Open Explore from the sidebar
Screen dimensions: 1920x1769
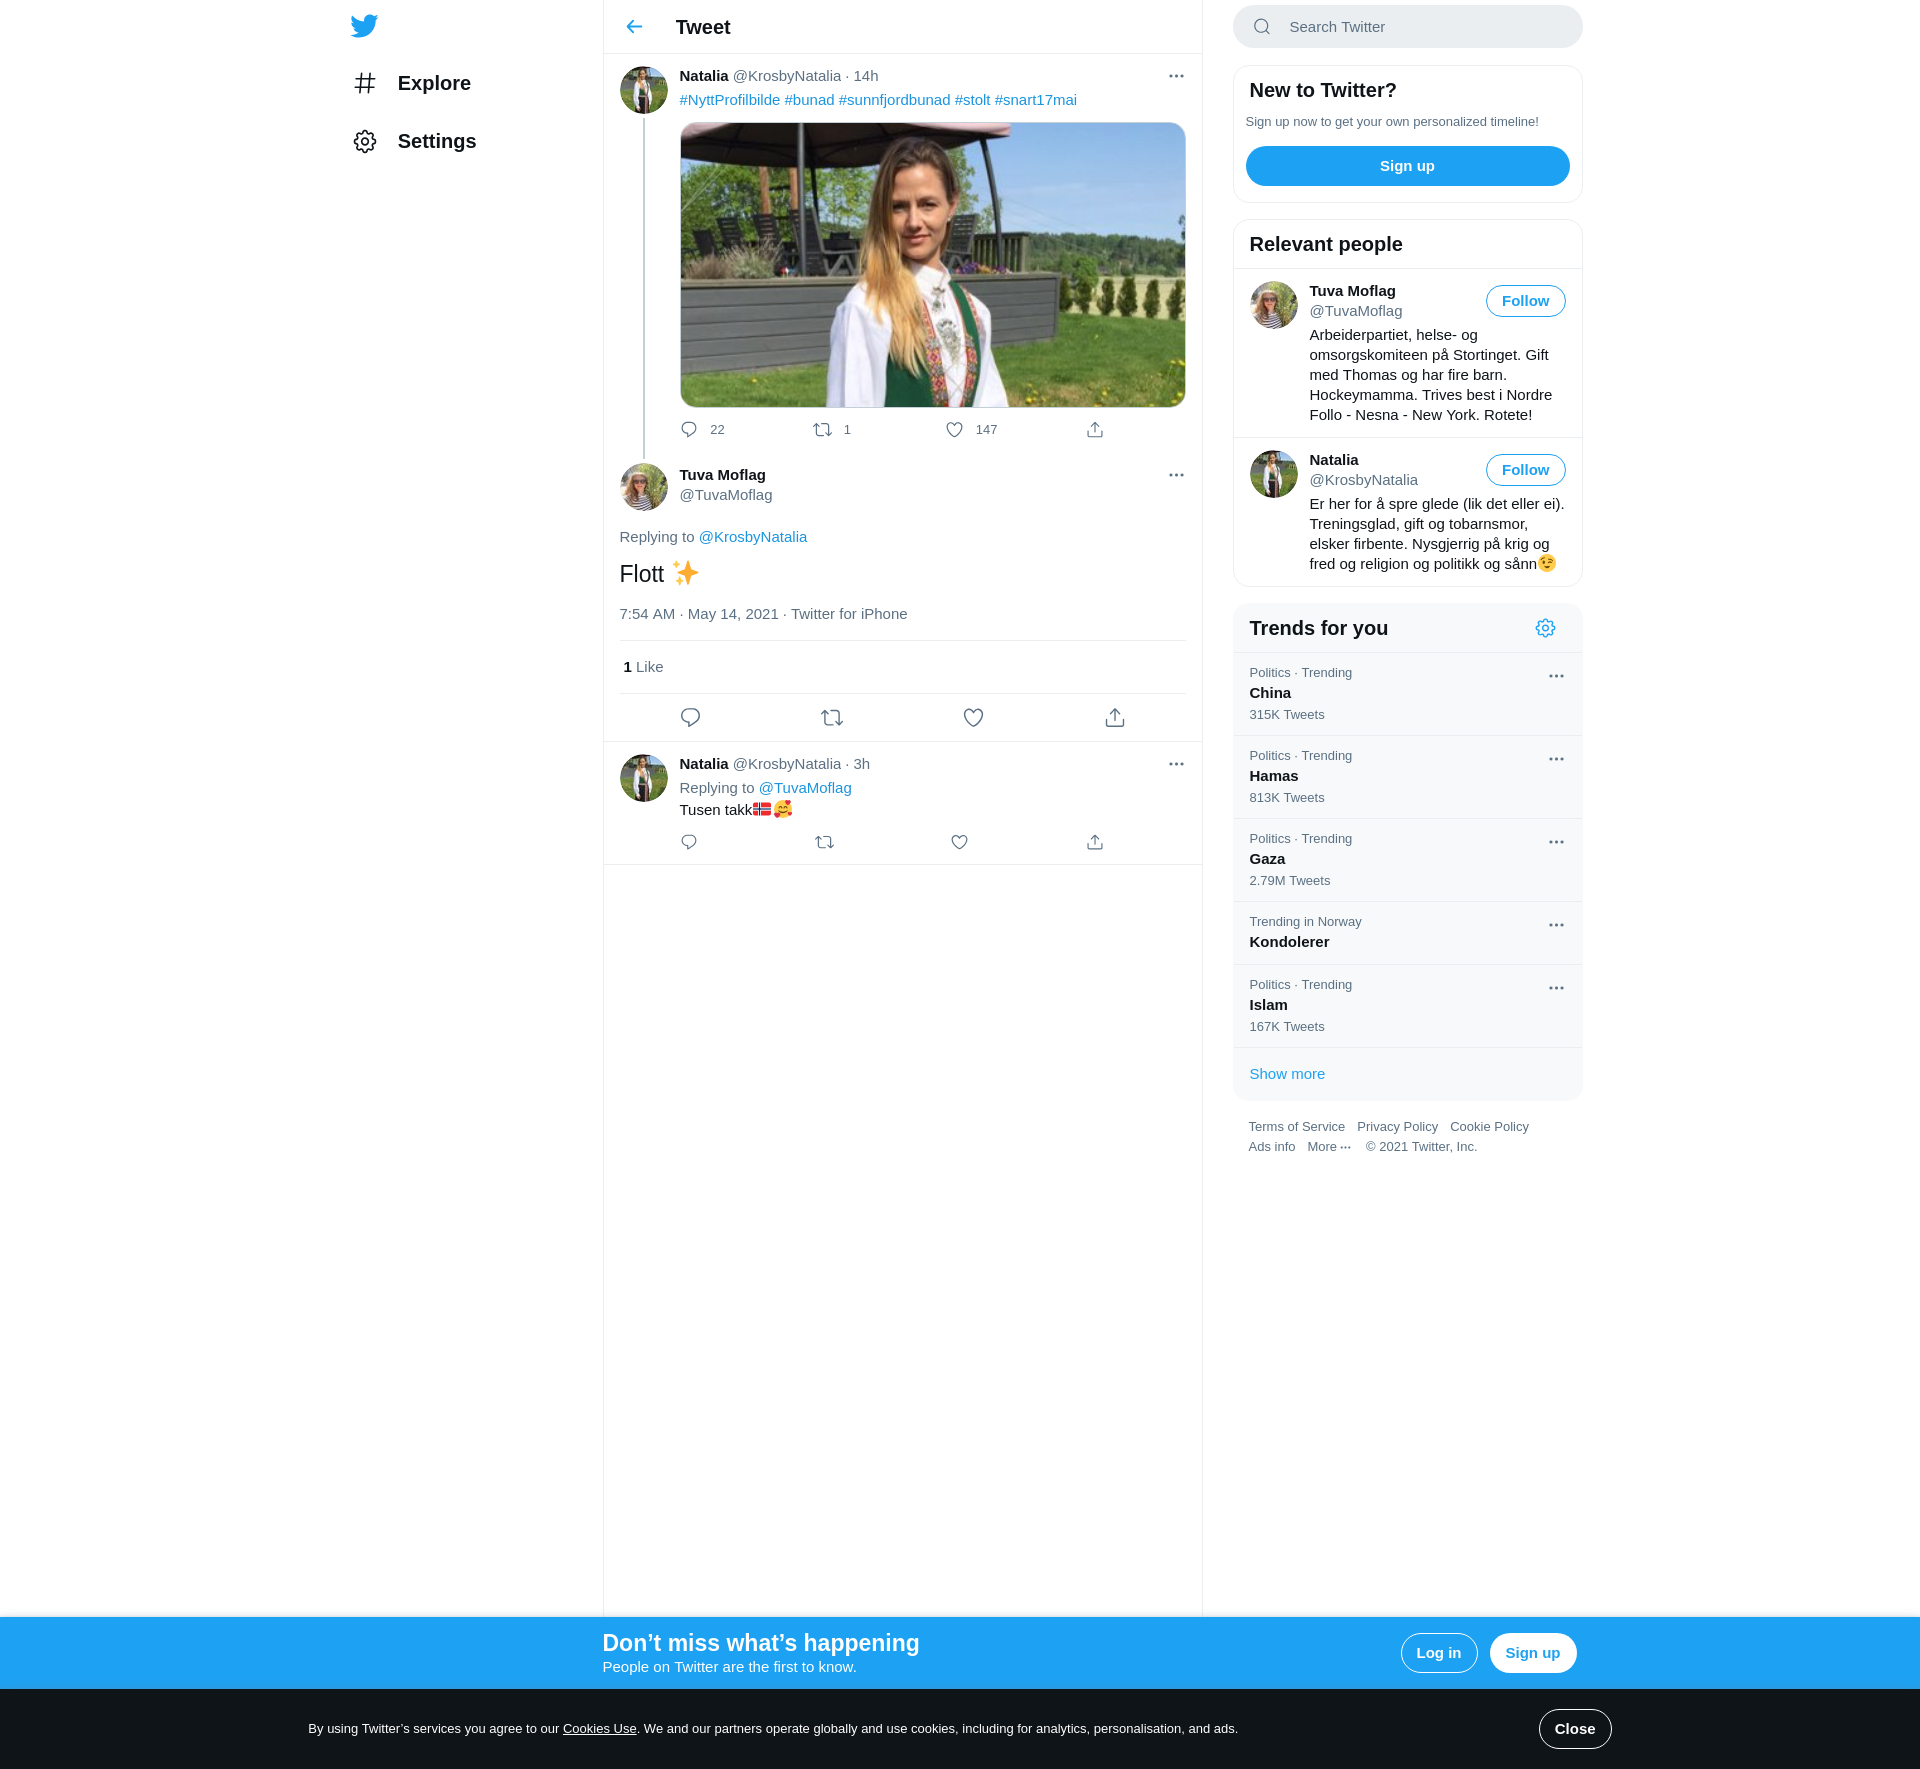click(x=412, y=83)
